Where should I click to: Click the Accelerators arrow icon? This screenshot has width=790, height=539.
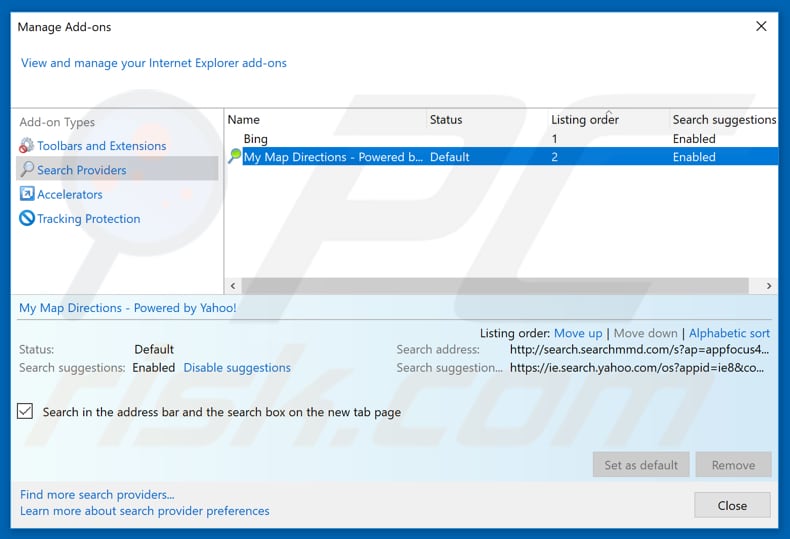point(27,193)
